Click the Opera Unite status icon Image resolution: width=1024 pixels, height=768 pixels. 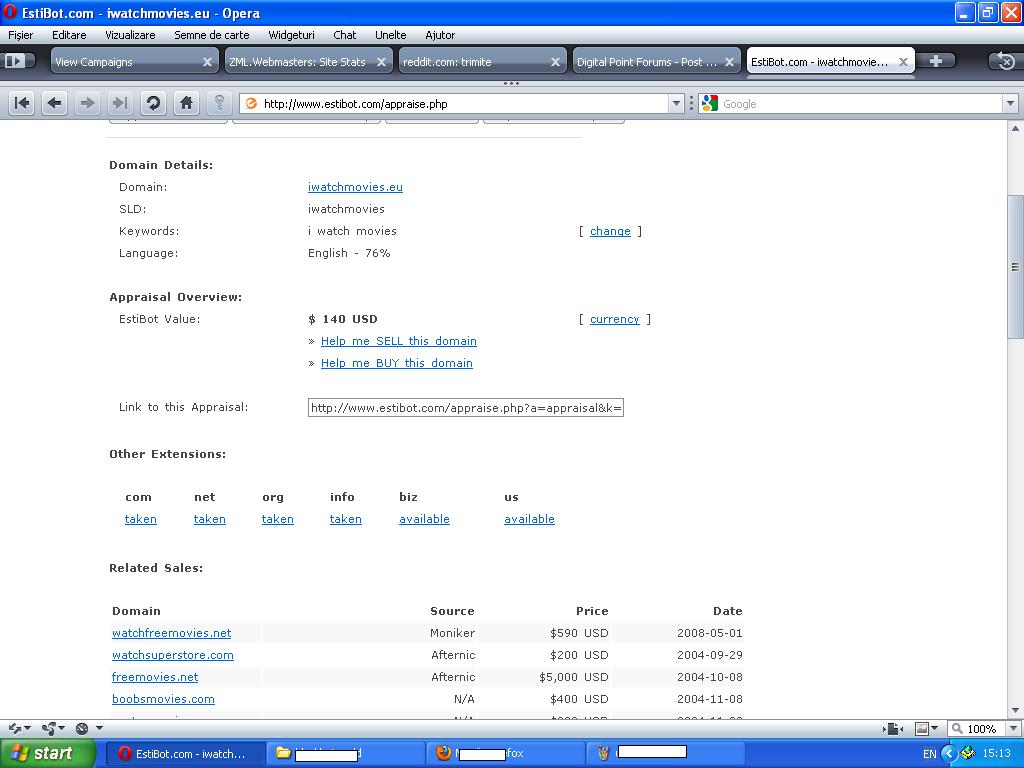[x=48, y=728]
